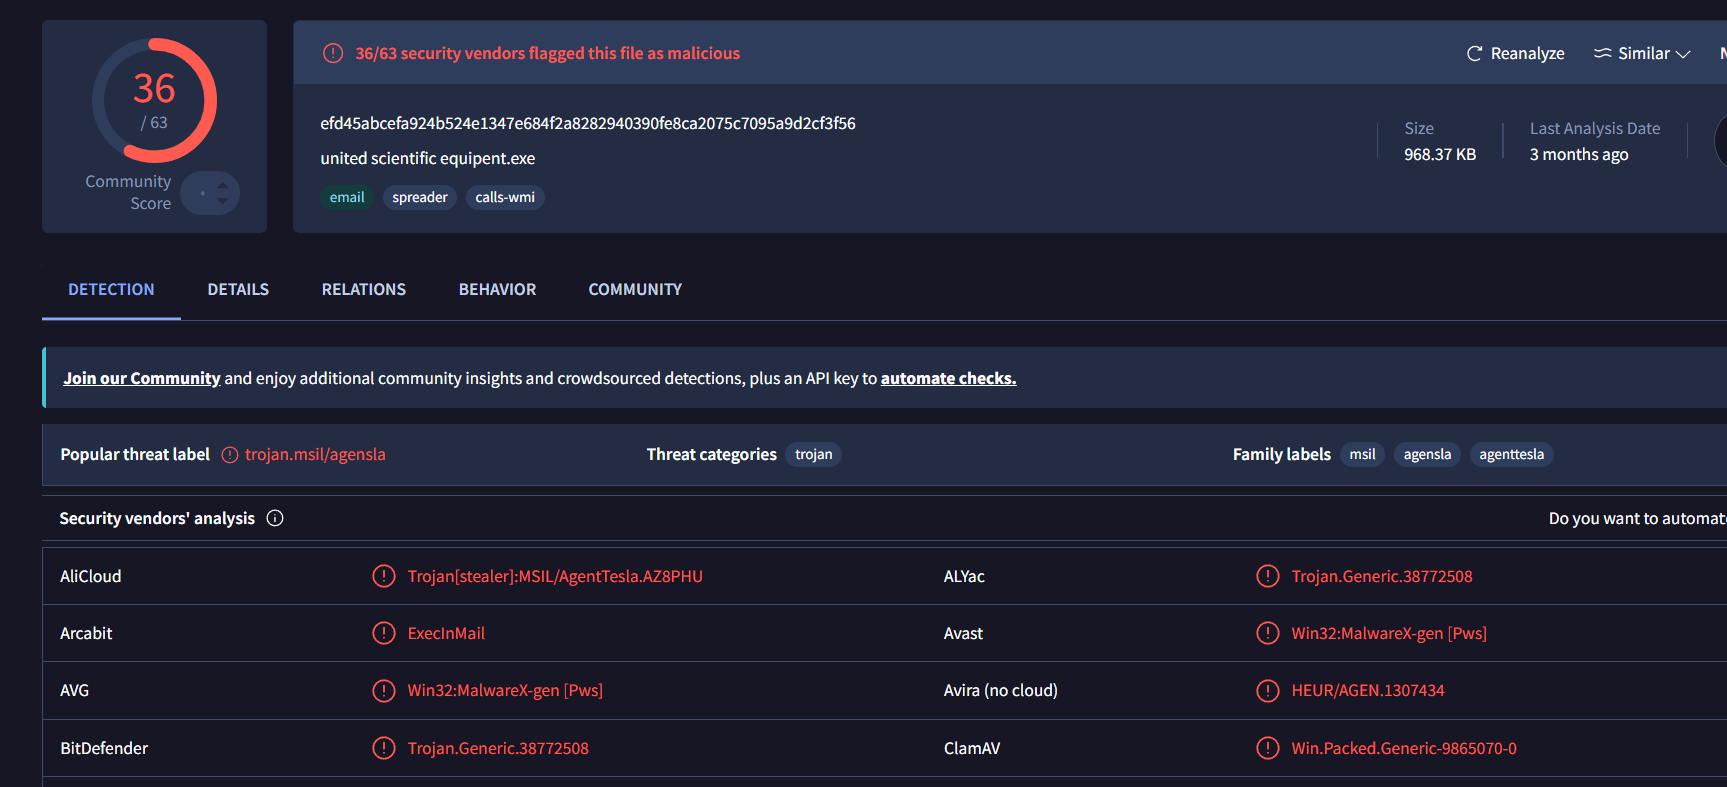Click the Similar icon
This screenshot has width=1727, height=787.
click(x=1602, y=54)
